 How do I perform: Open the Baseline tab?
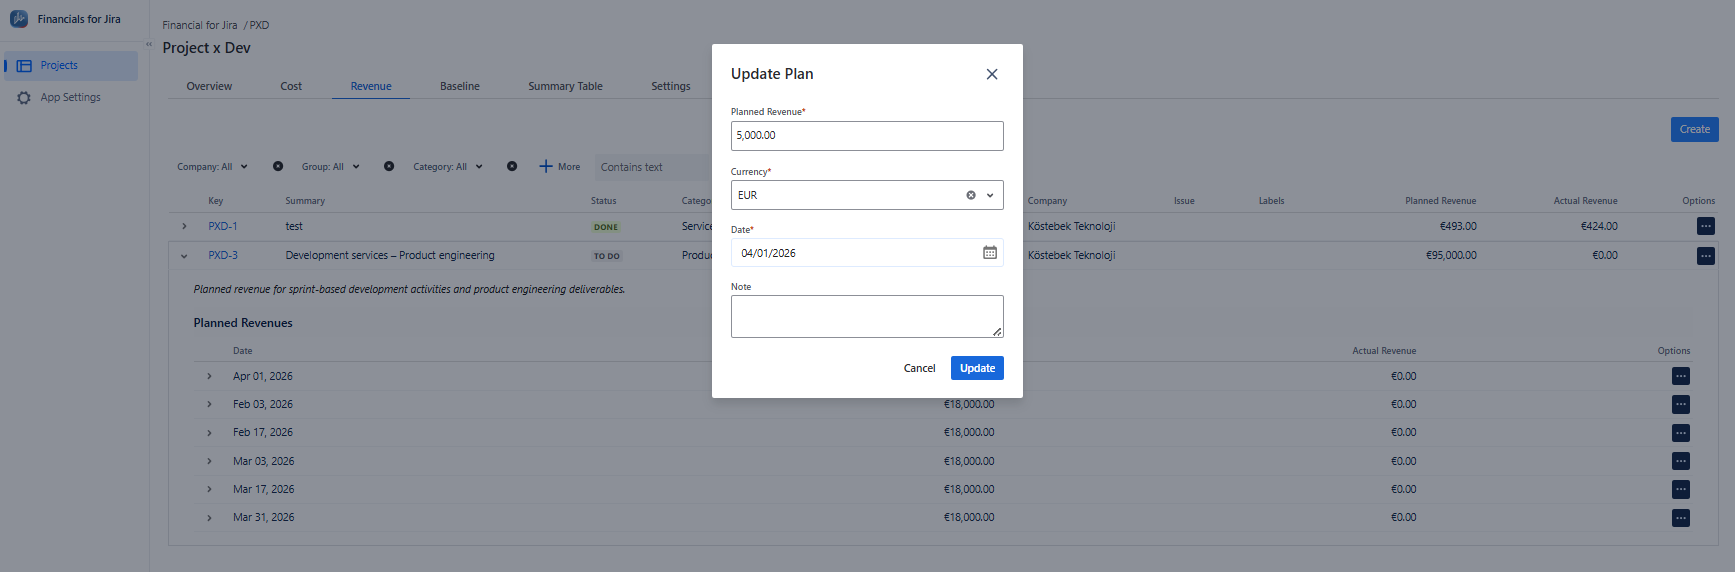(460, 87)
